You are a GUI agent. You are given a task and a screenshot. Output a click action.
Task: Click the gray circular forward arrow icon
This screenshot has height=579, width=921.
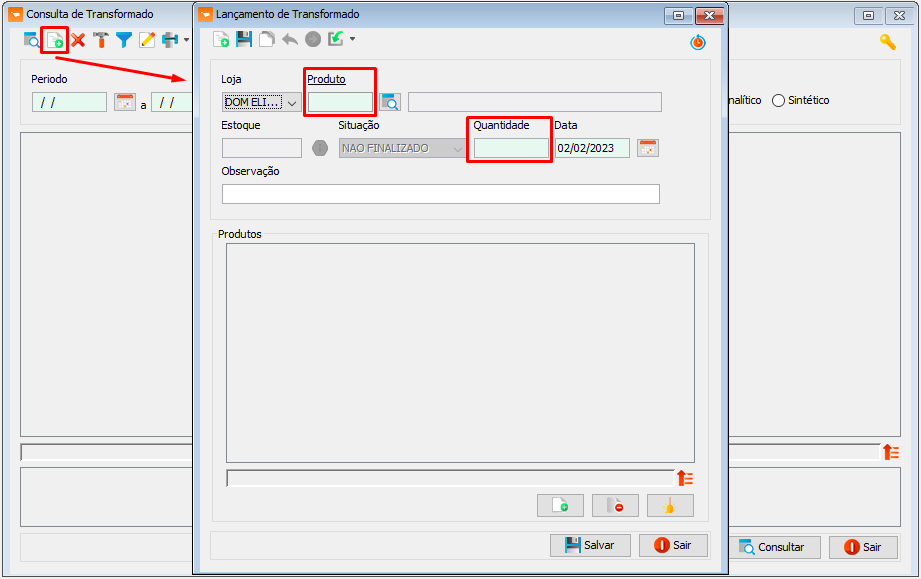tap(313, 39)
